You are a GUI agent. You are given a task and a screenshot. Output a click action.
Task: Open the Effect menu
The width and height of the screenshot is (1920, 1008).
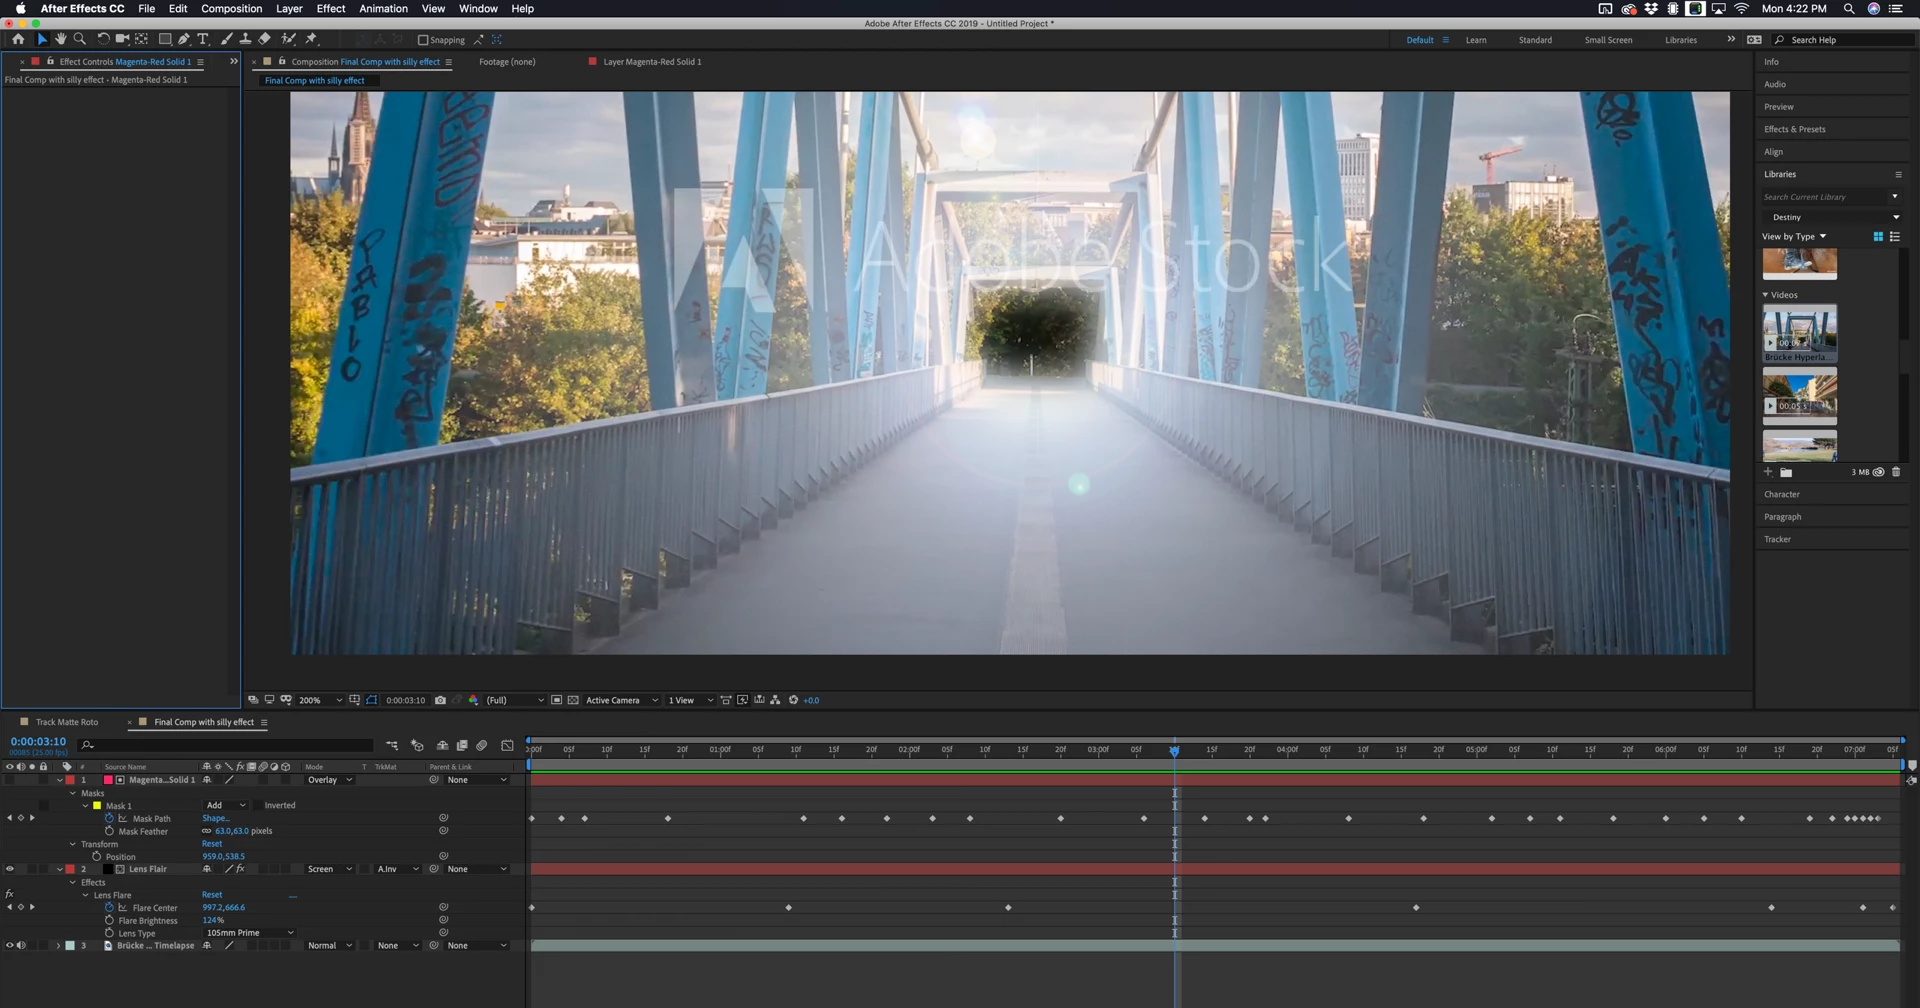(331, 9)
